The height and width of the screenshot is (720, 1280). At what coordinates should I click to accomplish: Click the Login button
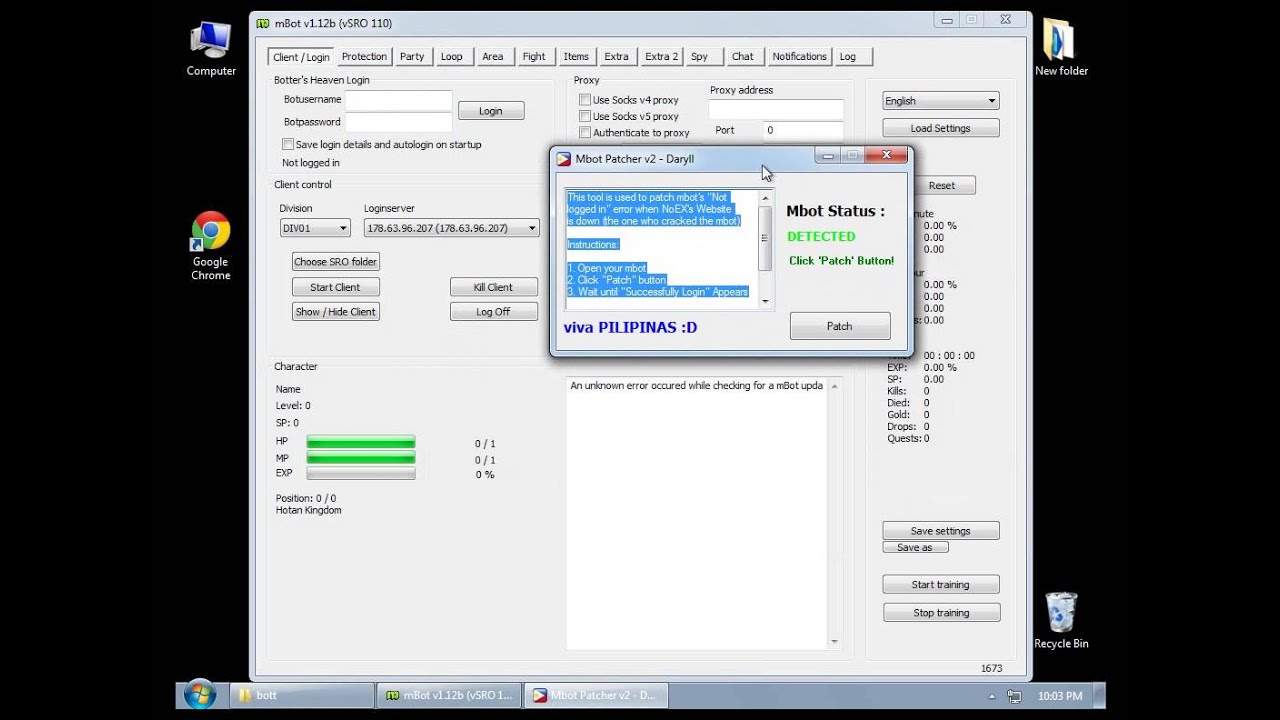[491, 111]
